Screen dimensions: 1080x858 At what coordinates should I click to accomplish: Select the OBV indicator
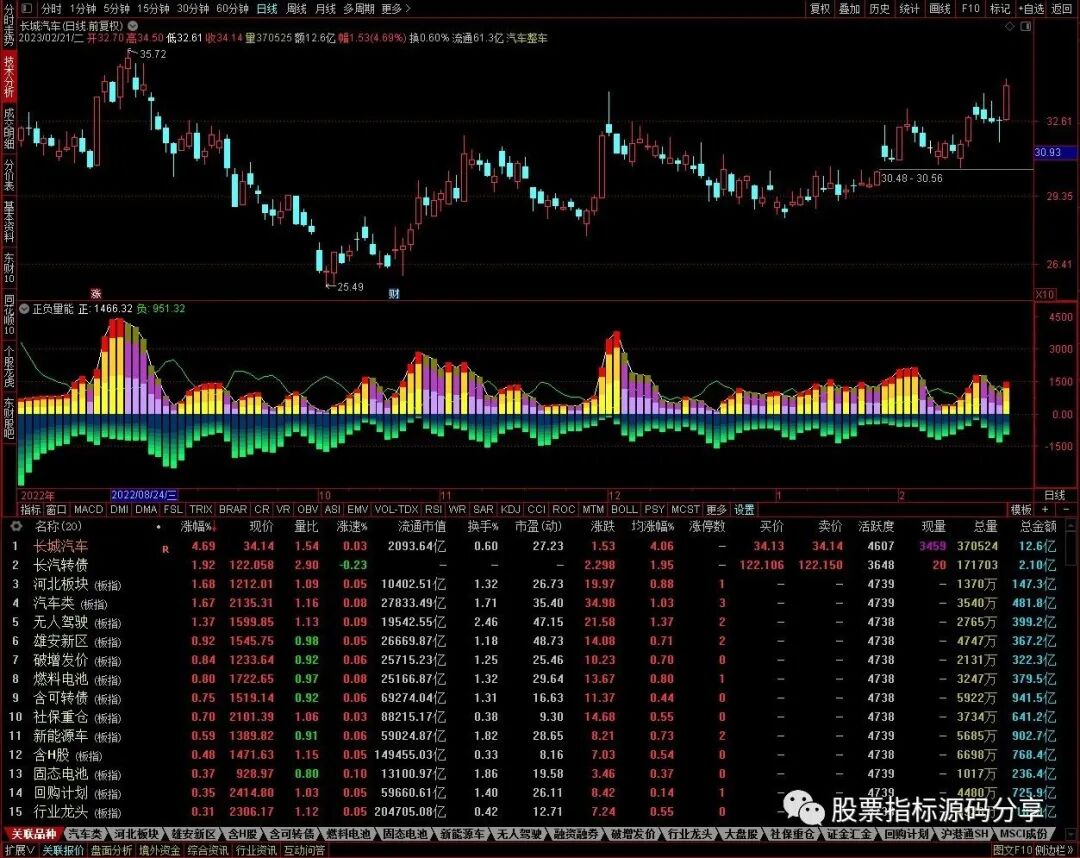tap(307, 510)
